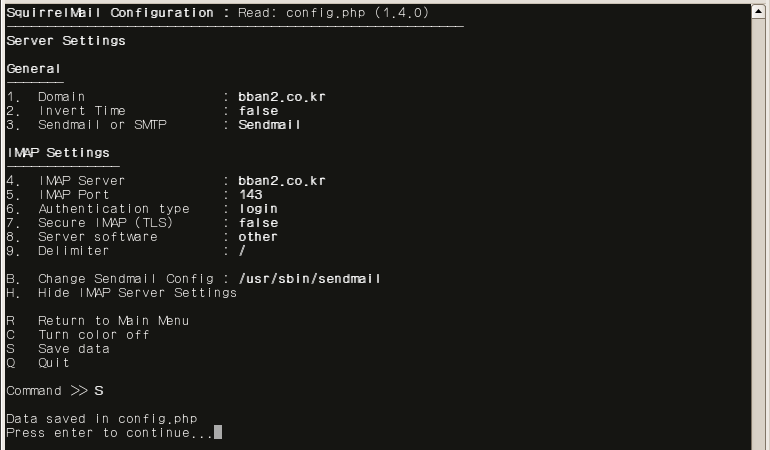Select the Delimiter setting line

tap(126, 251)
